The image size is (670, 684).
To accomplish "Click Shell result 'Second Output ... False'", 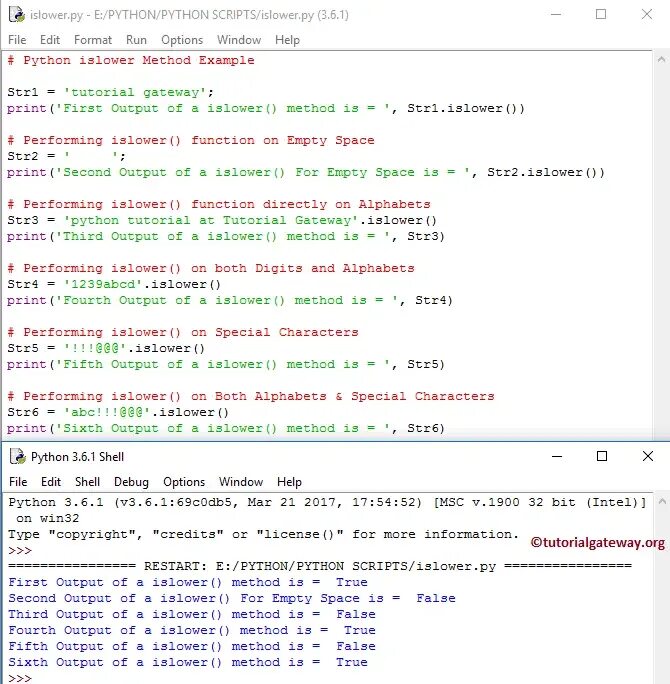I will tap(232, 598).
